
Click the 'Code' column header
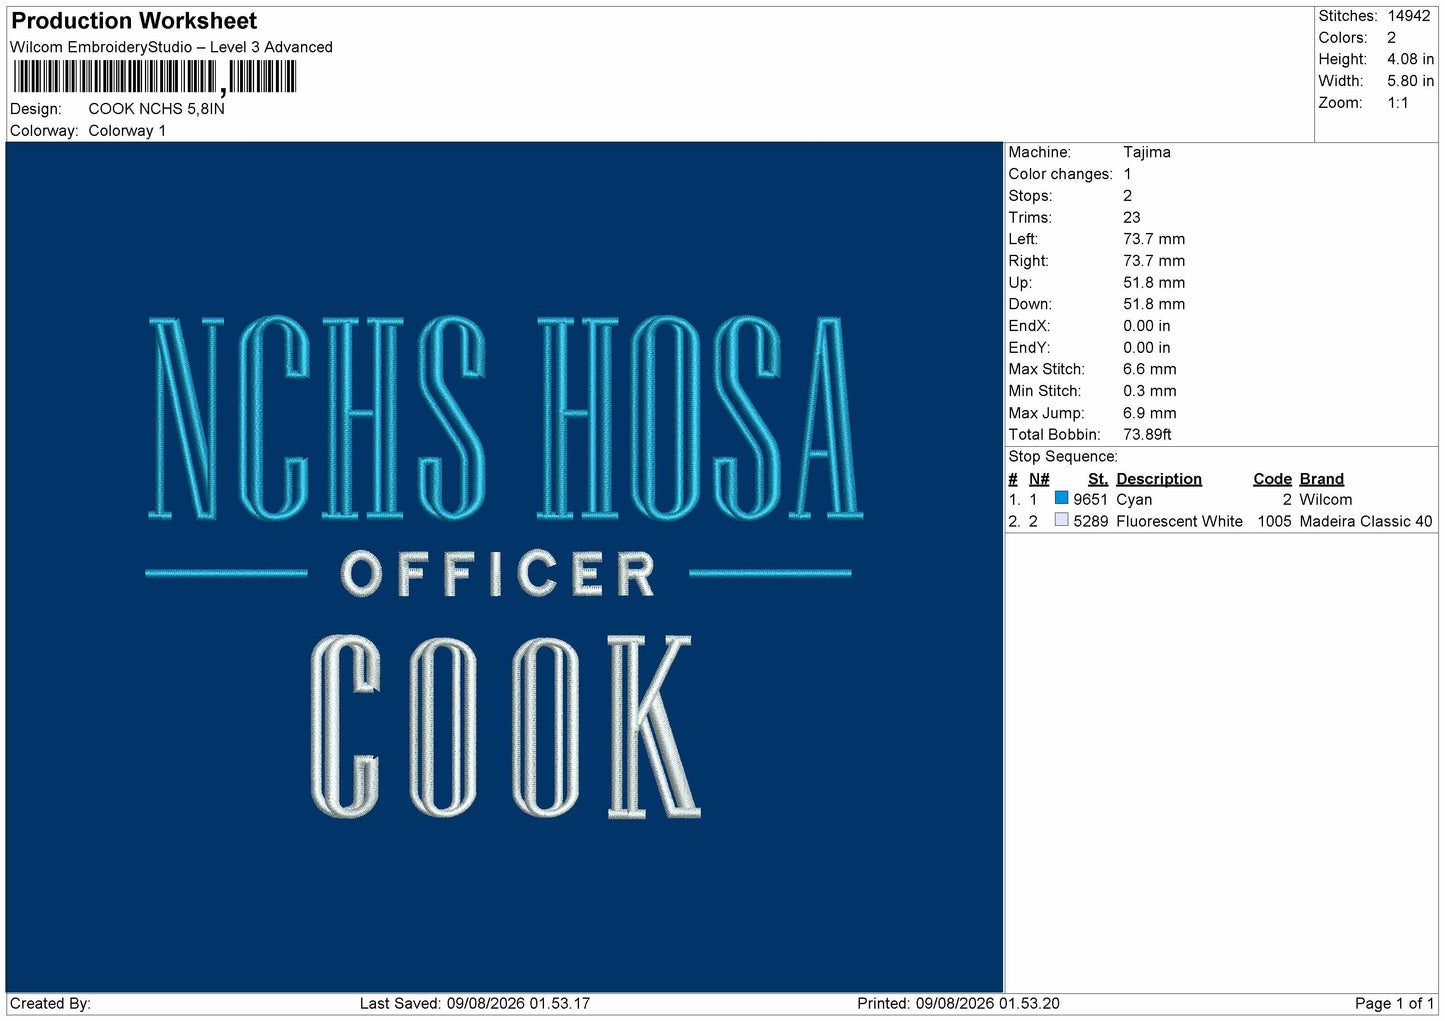click(1272, 479)
